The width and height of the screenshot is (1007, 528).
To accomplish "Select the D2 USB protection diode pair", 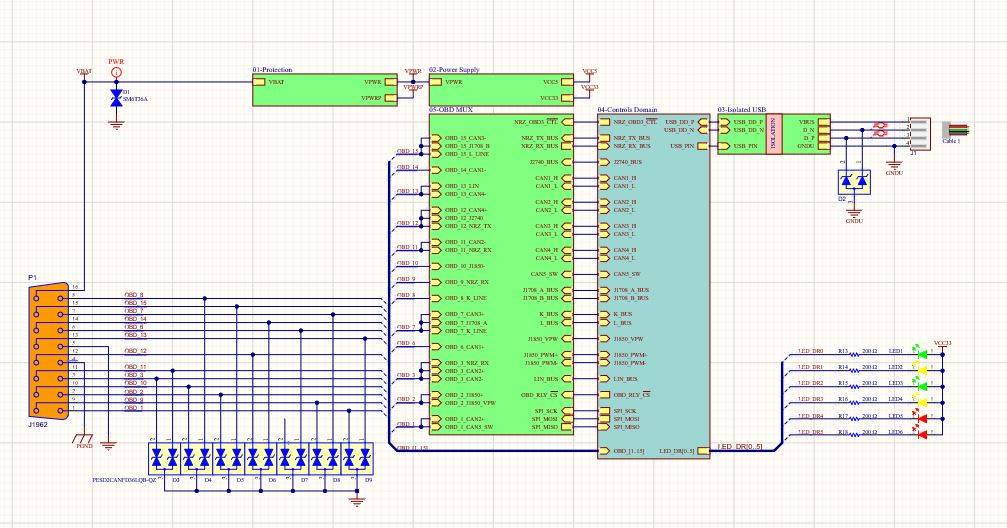I will point(854,182).
